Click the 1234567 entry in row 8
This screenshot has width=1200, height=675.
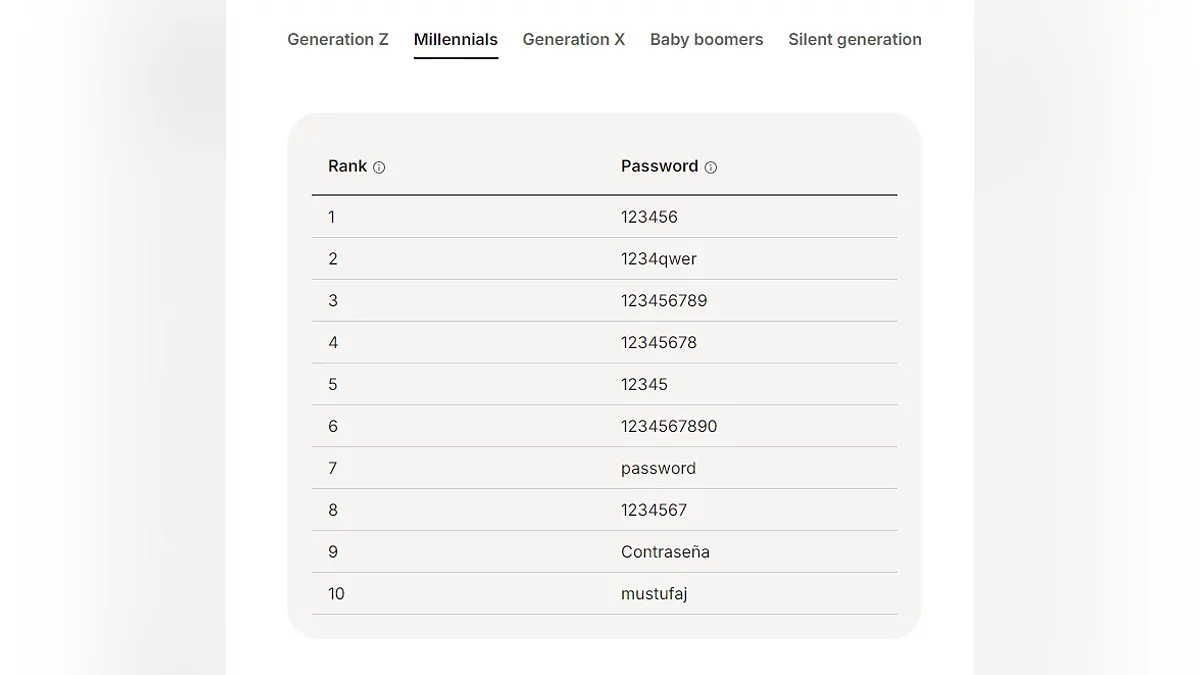pyautogui.click(x=654, y=511)
